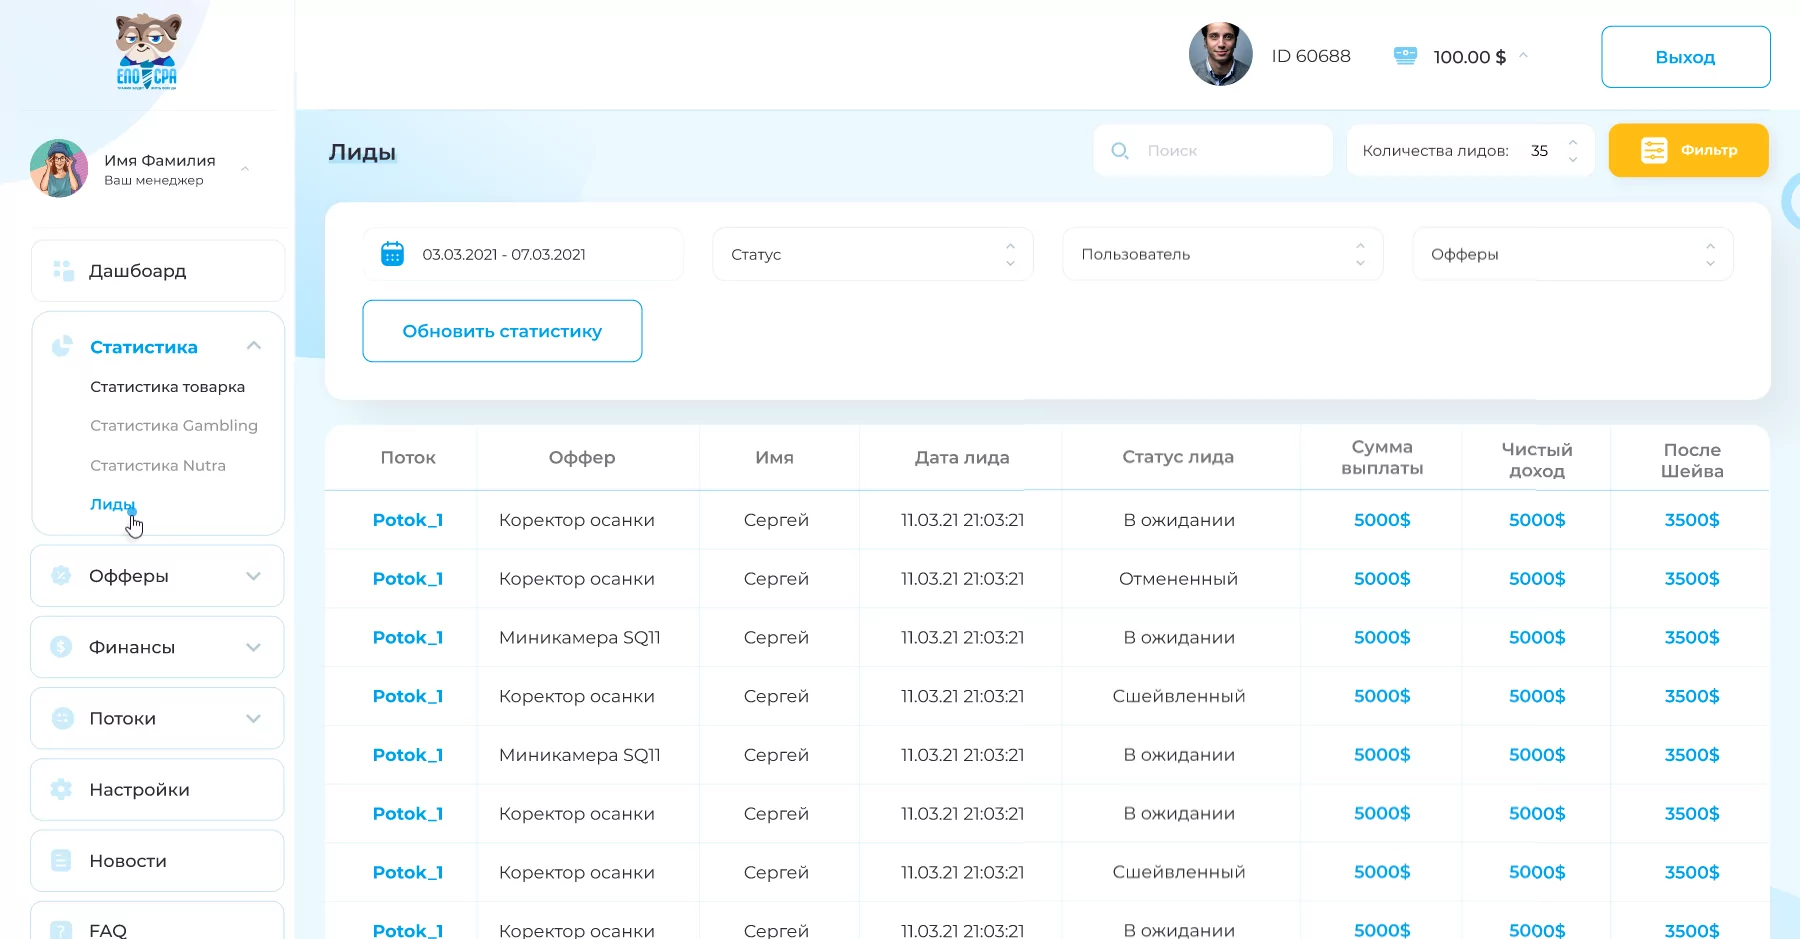Open Новости menu item
The height and width of the screenshot is (939, 1800).
click(x=158, y=860)
